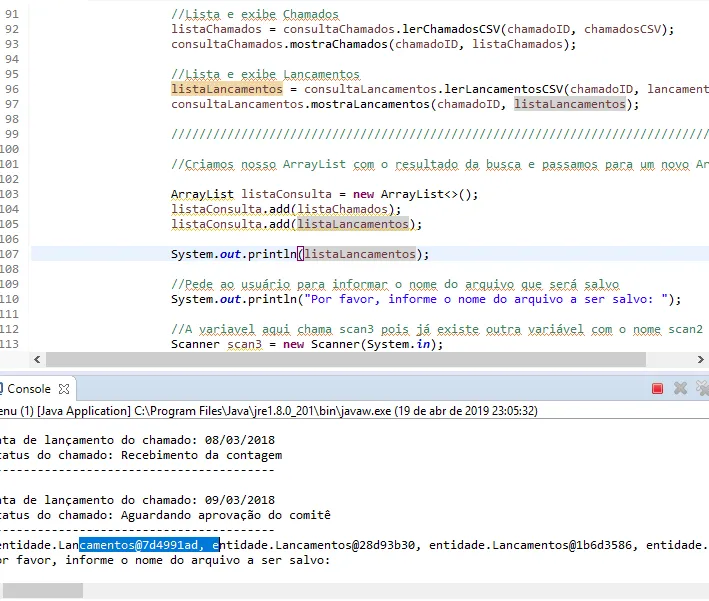Click 'scan3' variable on line 113
The image size is (709, 601).
pos(244,344)
